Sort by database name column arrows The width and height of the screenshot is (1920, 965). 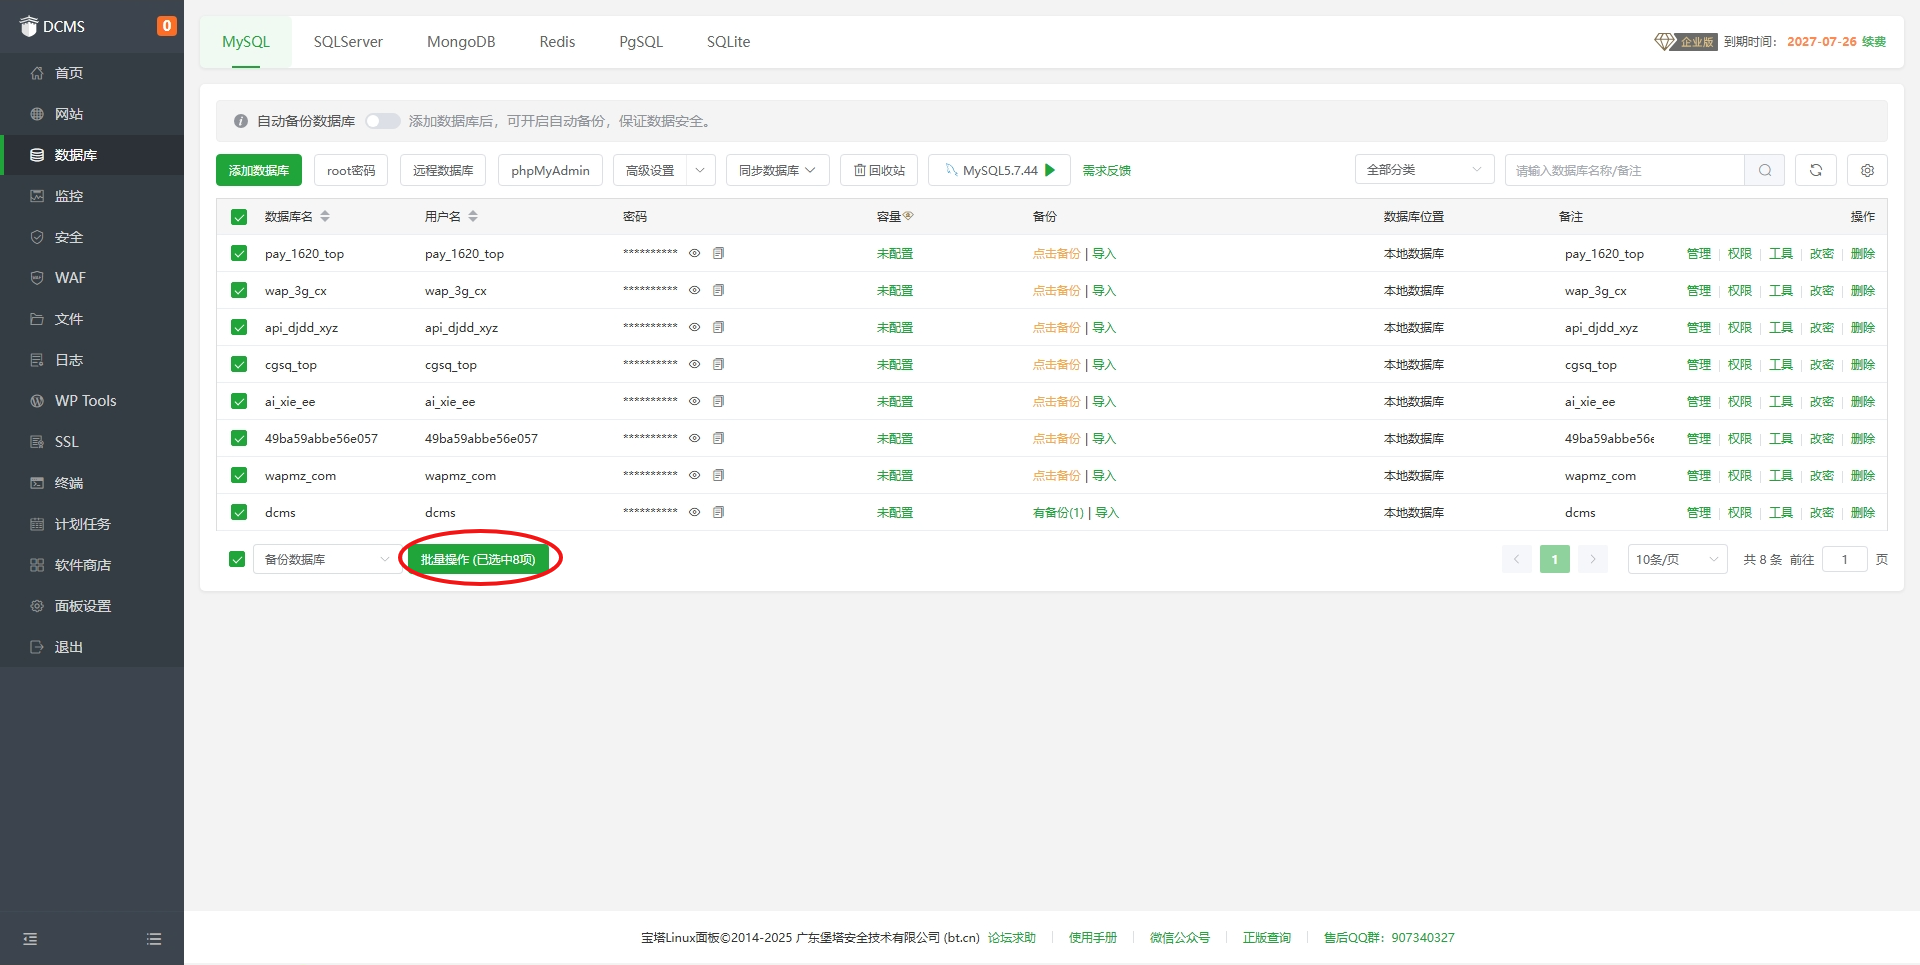(325, 216)
